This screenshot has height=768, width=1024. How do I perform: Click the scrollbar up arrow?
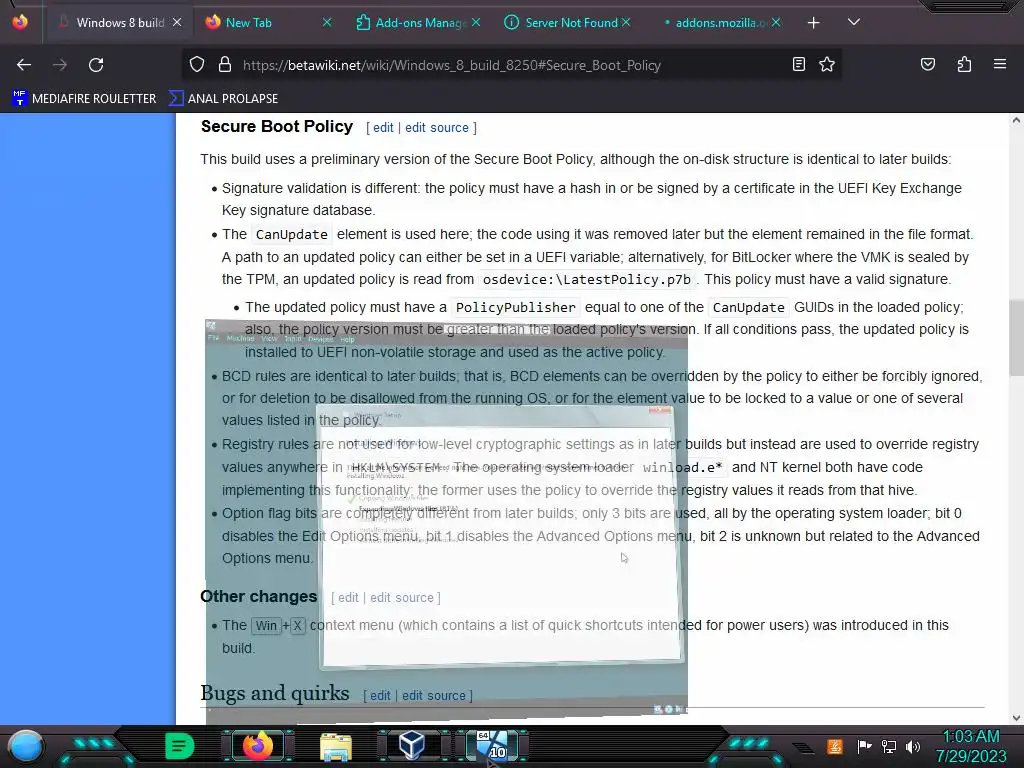(1016, 120)
